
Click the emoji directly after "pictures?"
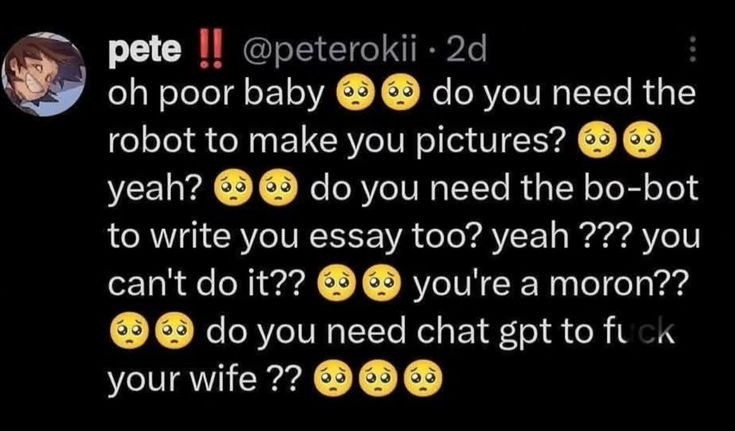(598, 139)
